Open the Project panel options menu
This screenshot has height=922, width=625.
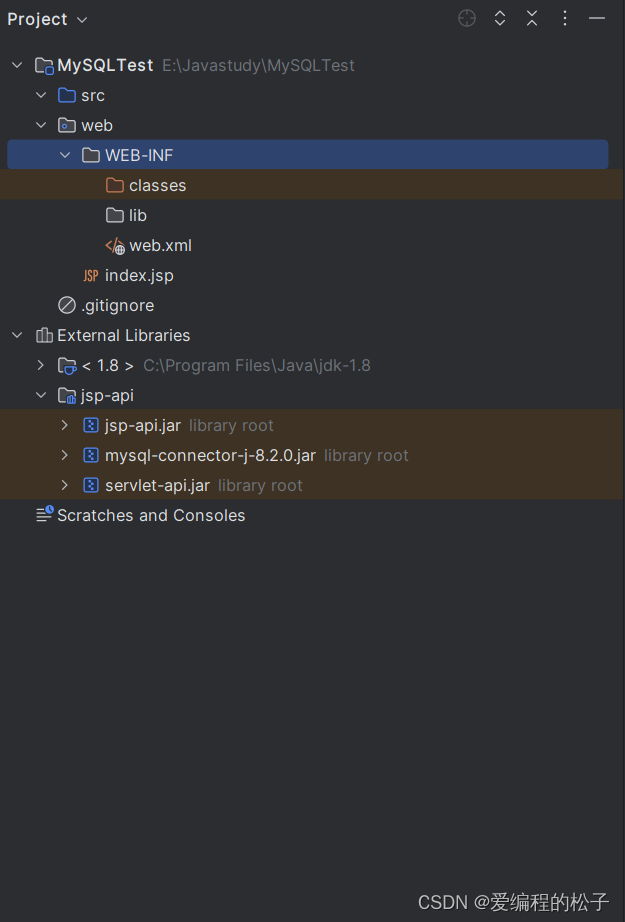coord(564,18)
